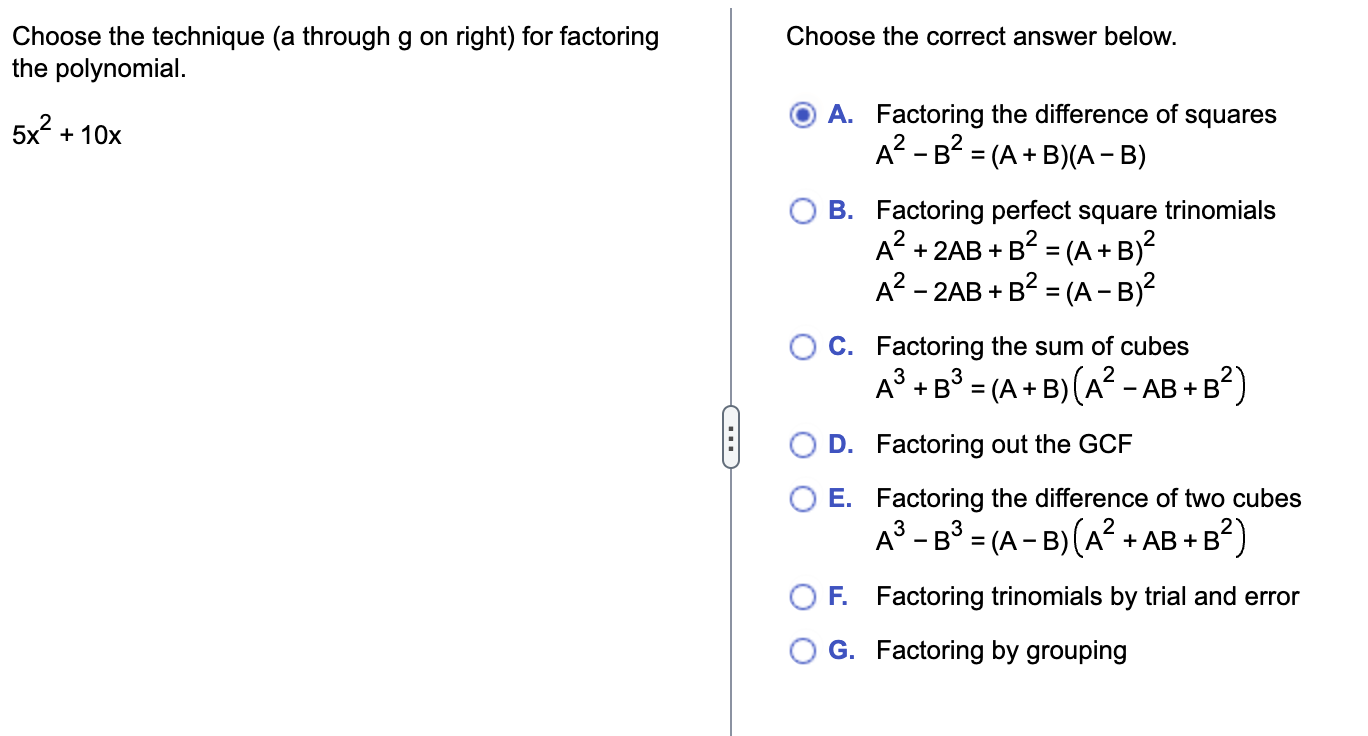Click the "Factoring out the GCF" label

1004,444
